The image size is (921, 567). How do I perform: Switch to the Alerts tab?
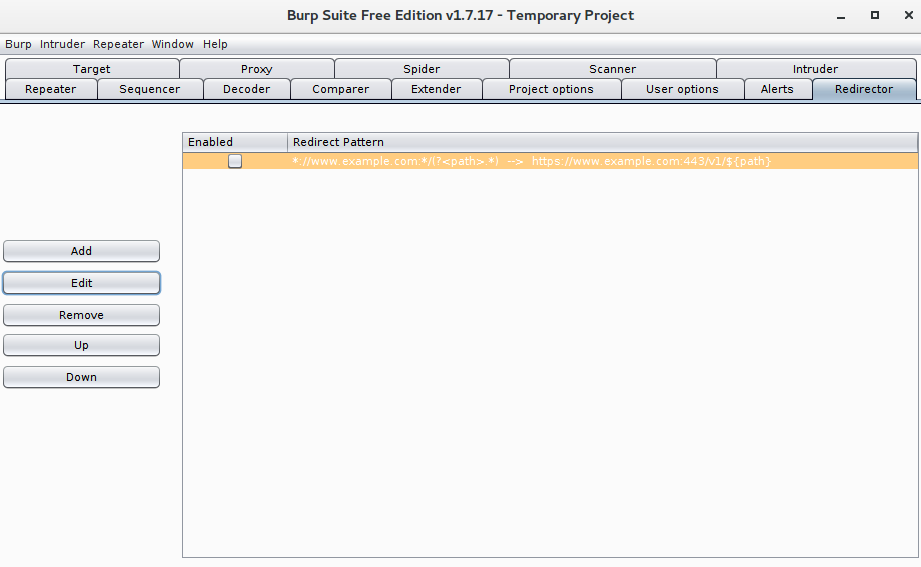pyautogui.click(x=777, y=89)
